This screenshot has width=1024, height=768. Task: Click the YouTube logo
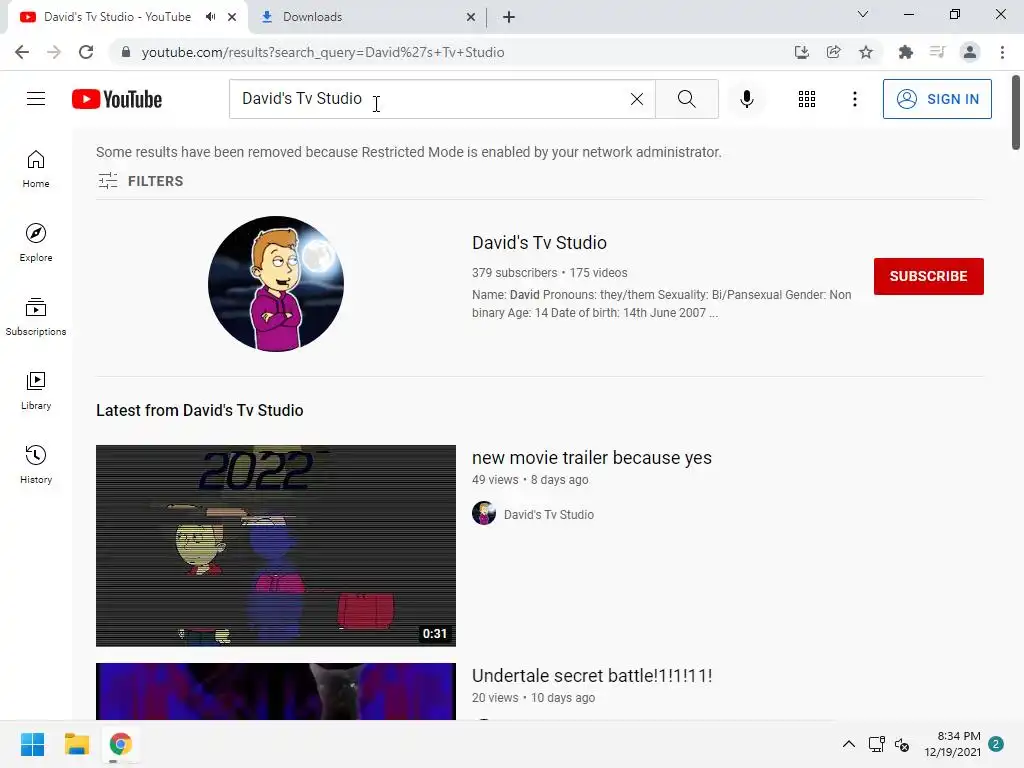pos(117,99)
